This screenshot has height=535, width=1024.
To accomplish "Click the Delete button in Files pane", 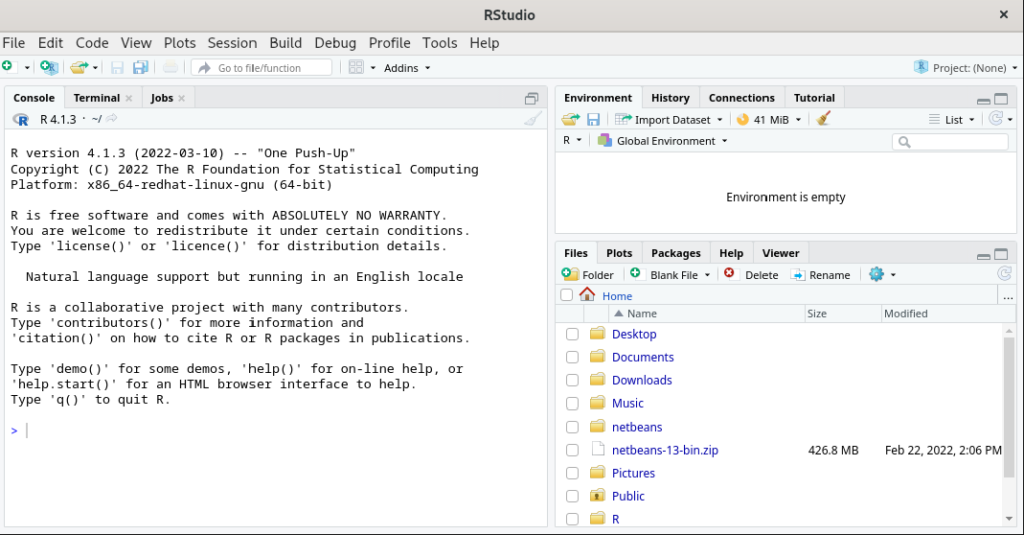I will tap(751, 275).
